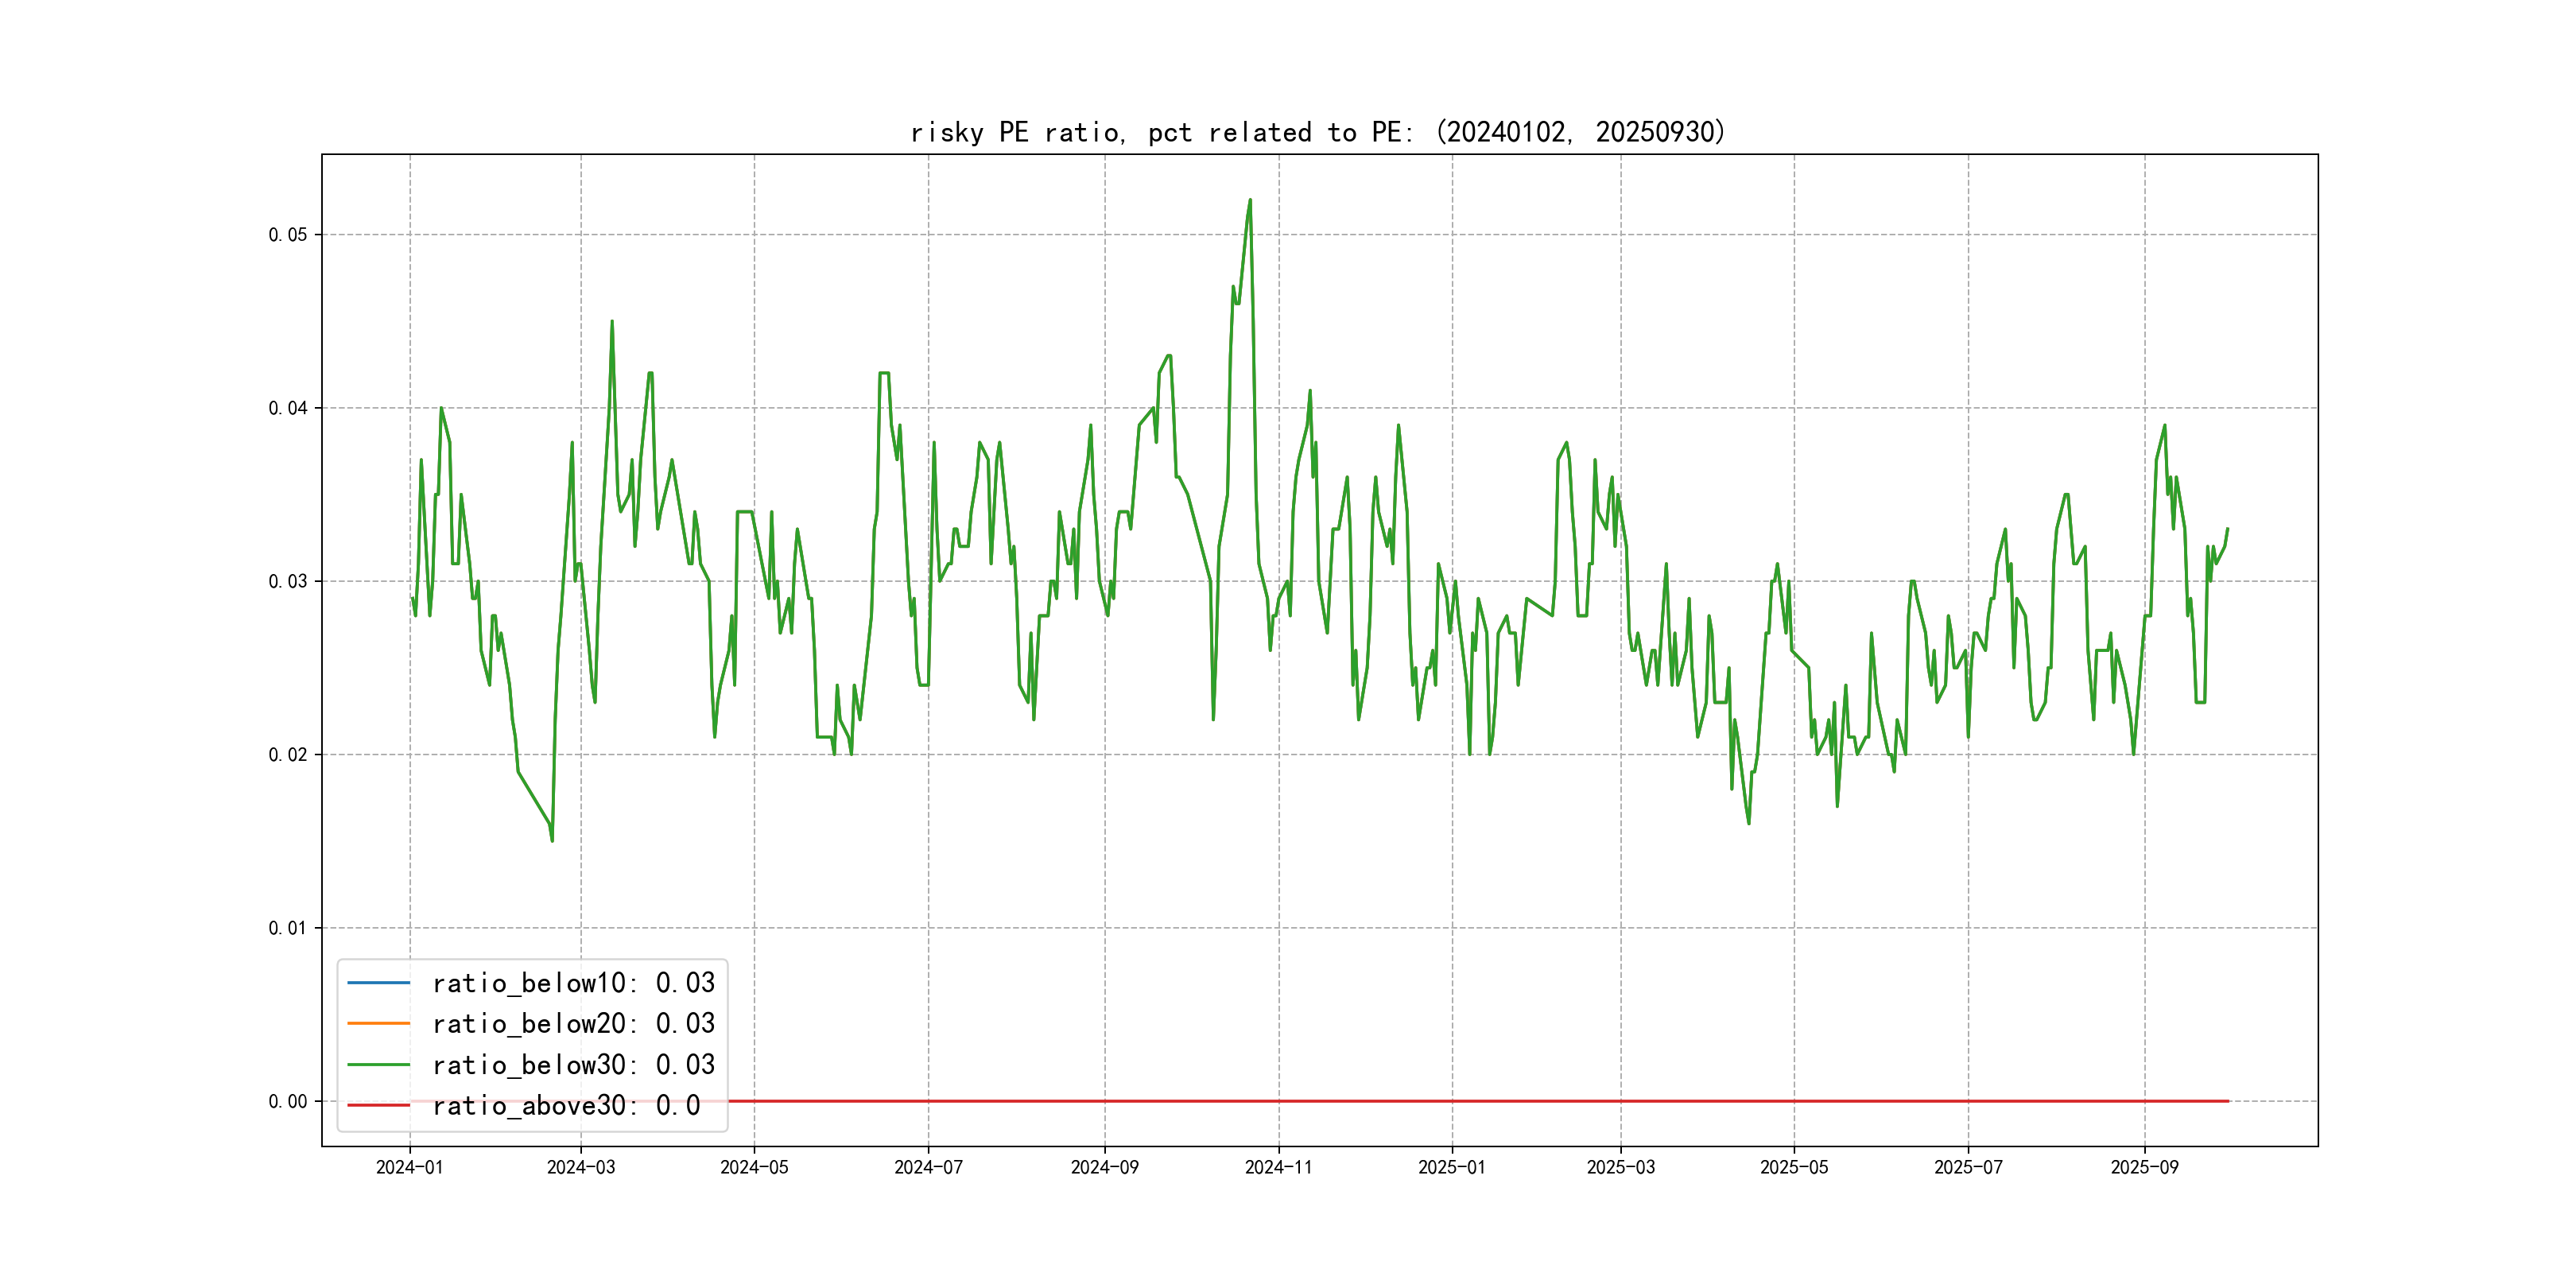This screenshot has height=1288, width=2576.
Task: Click the chart title text
Action: pyautogui.click(x=1318, y=132)
